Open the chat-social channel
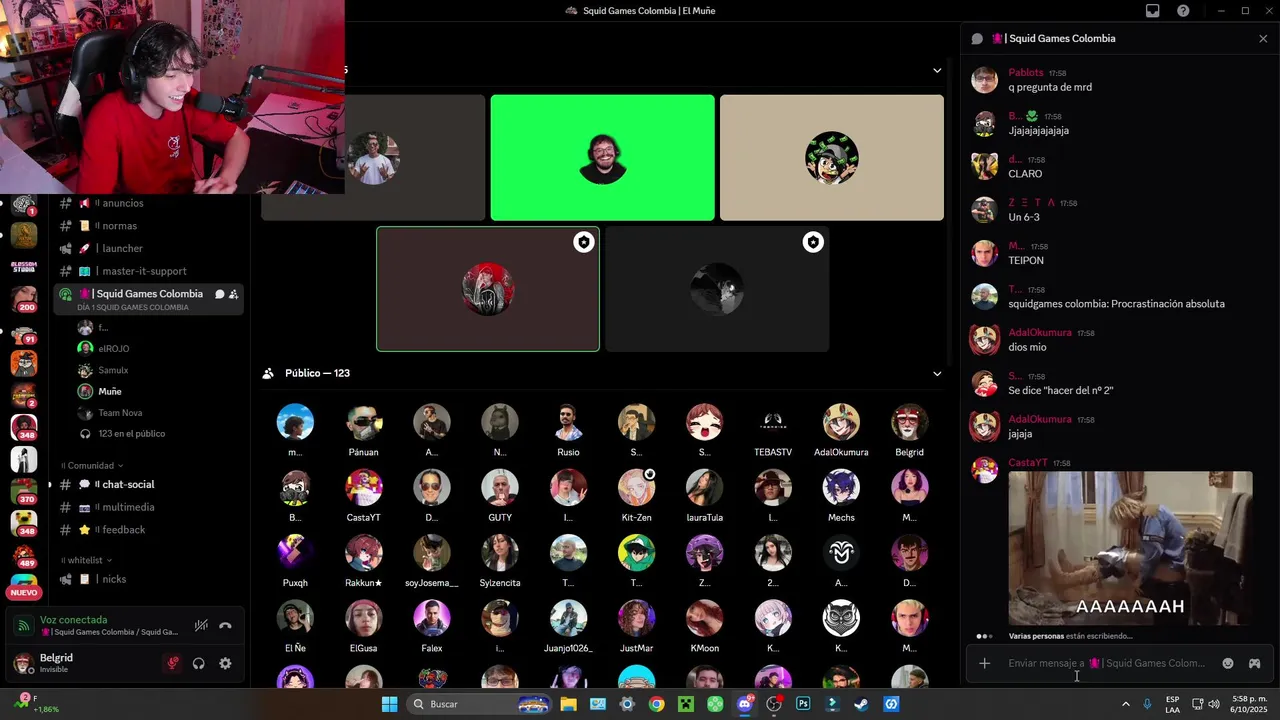 click(x=148, y=484)
